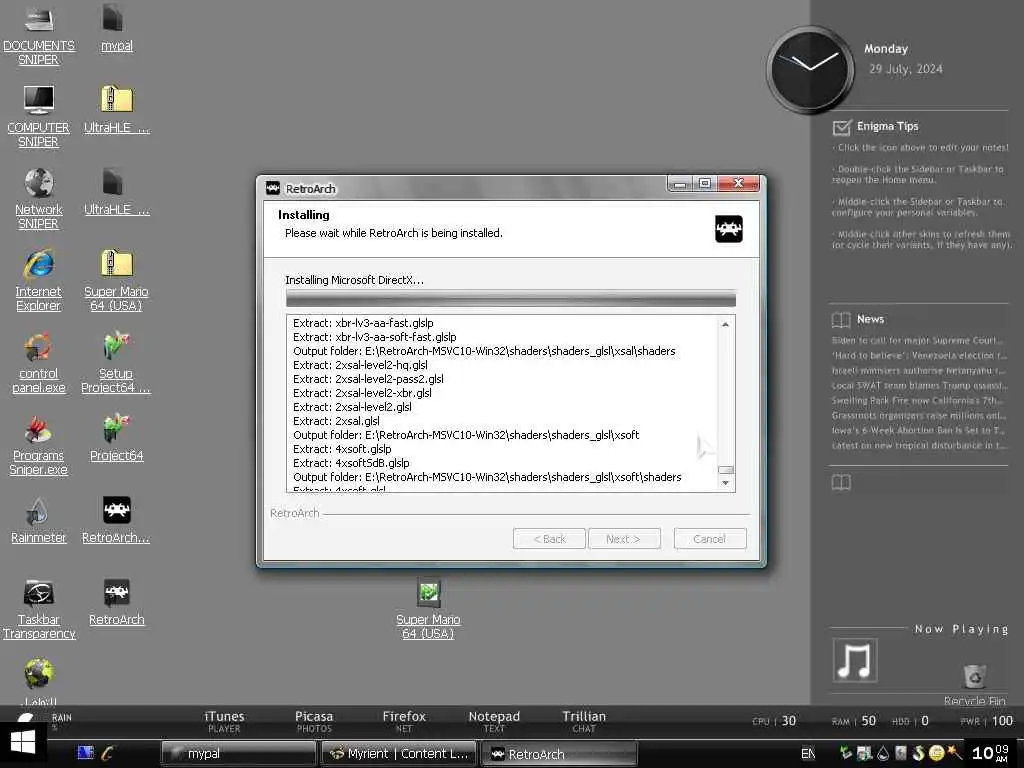Open upper UltraHLE zip archive icon

(x=116, y=110)
